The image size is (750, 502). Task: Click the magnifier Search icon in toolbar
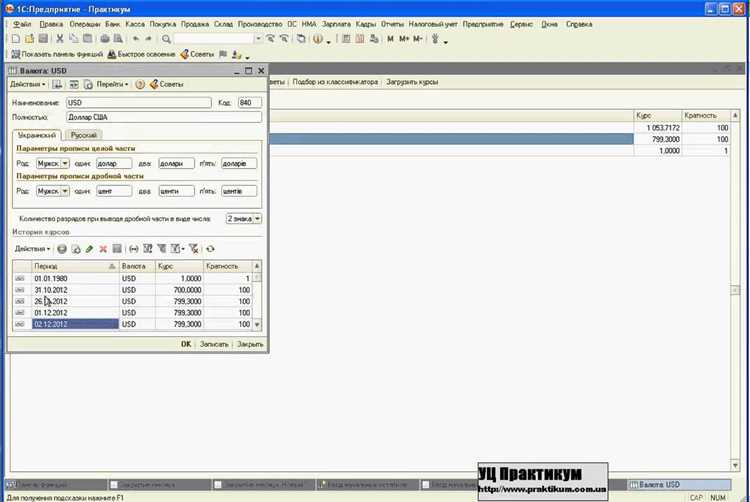166,39
